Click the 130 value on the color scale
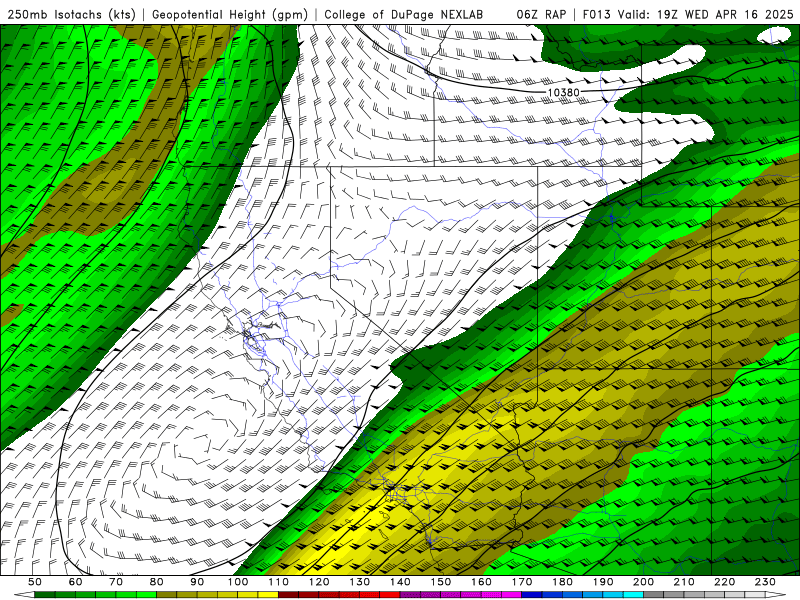800x600 pixels. (360, 582)
